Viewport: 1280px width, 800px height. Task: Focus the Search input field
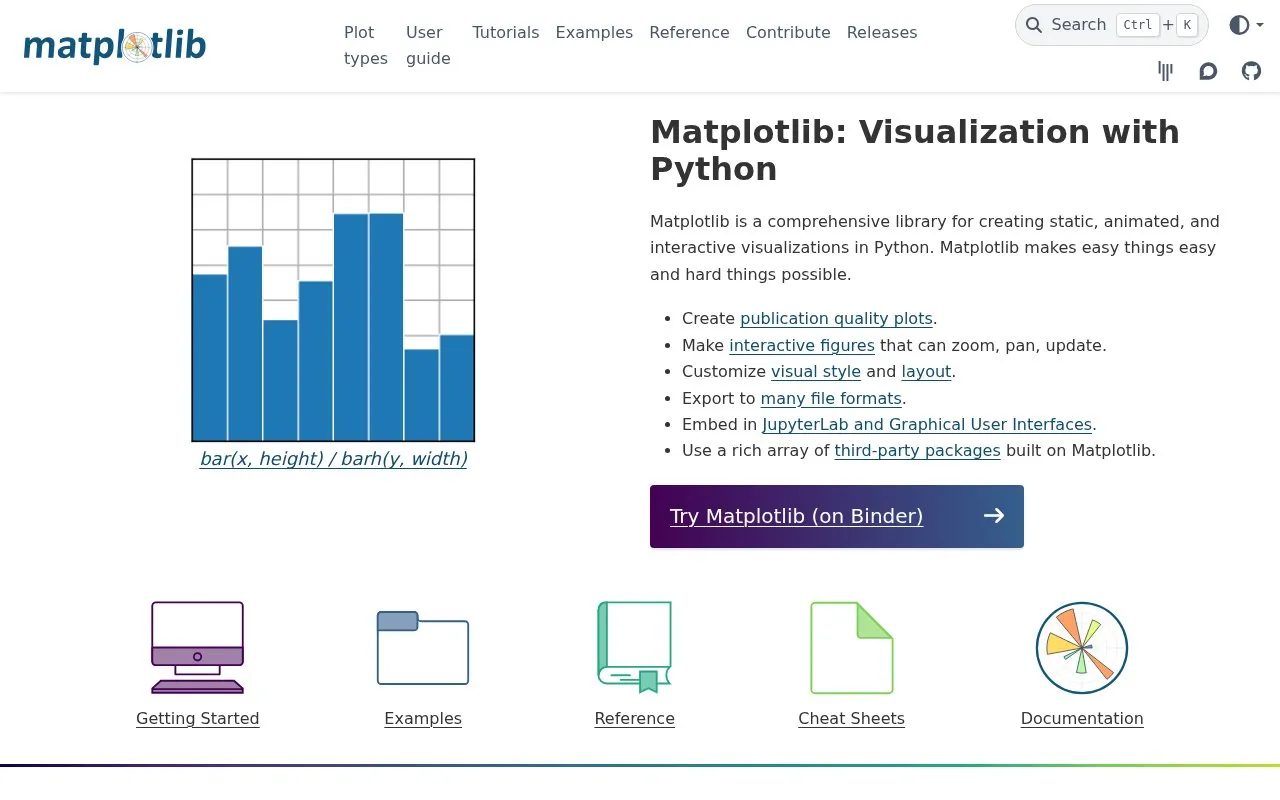tap(1112, 25)
